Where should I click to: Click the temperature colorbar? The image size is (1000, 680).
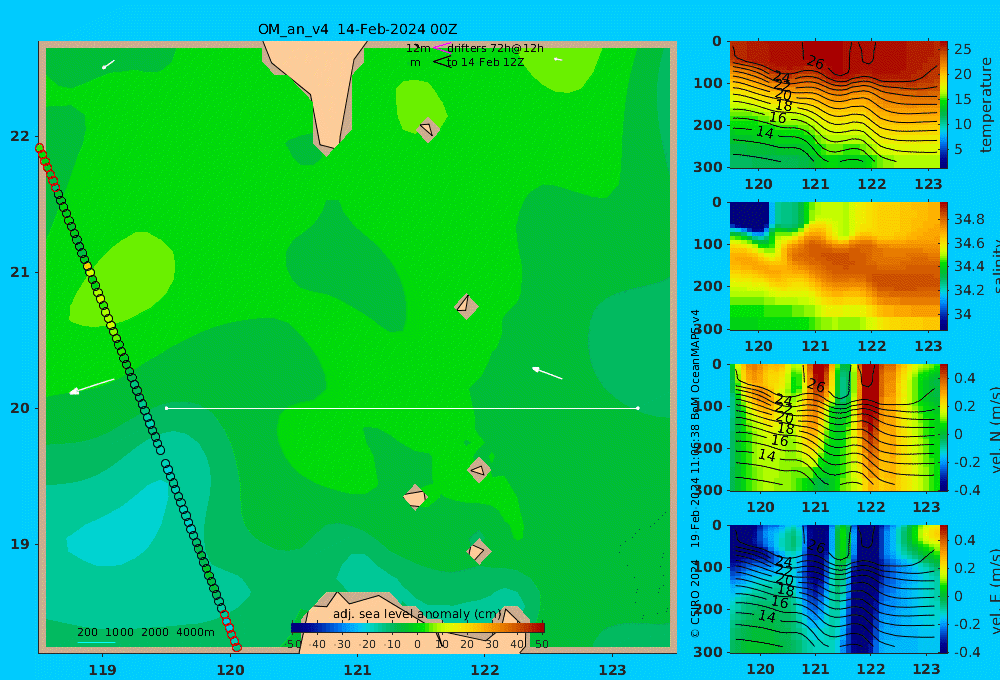[x=944, y=105]
